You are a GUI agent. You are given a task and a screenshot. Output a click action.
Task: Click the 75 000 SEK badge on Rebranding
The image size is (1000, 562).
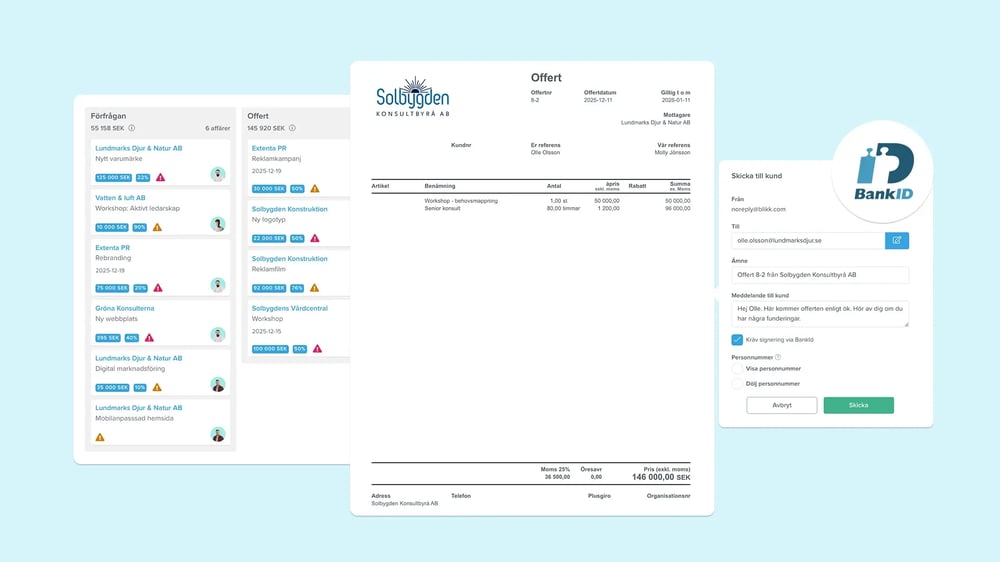[x=112, y=288]
